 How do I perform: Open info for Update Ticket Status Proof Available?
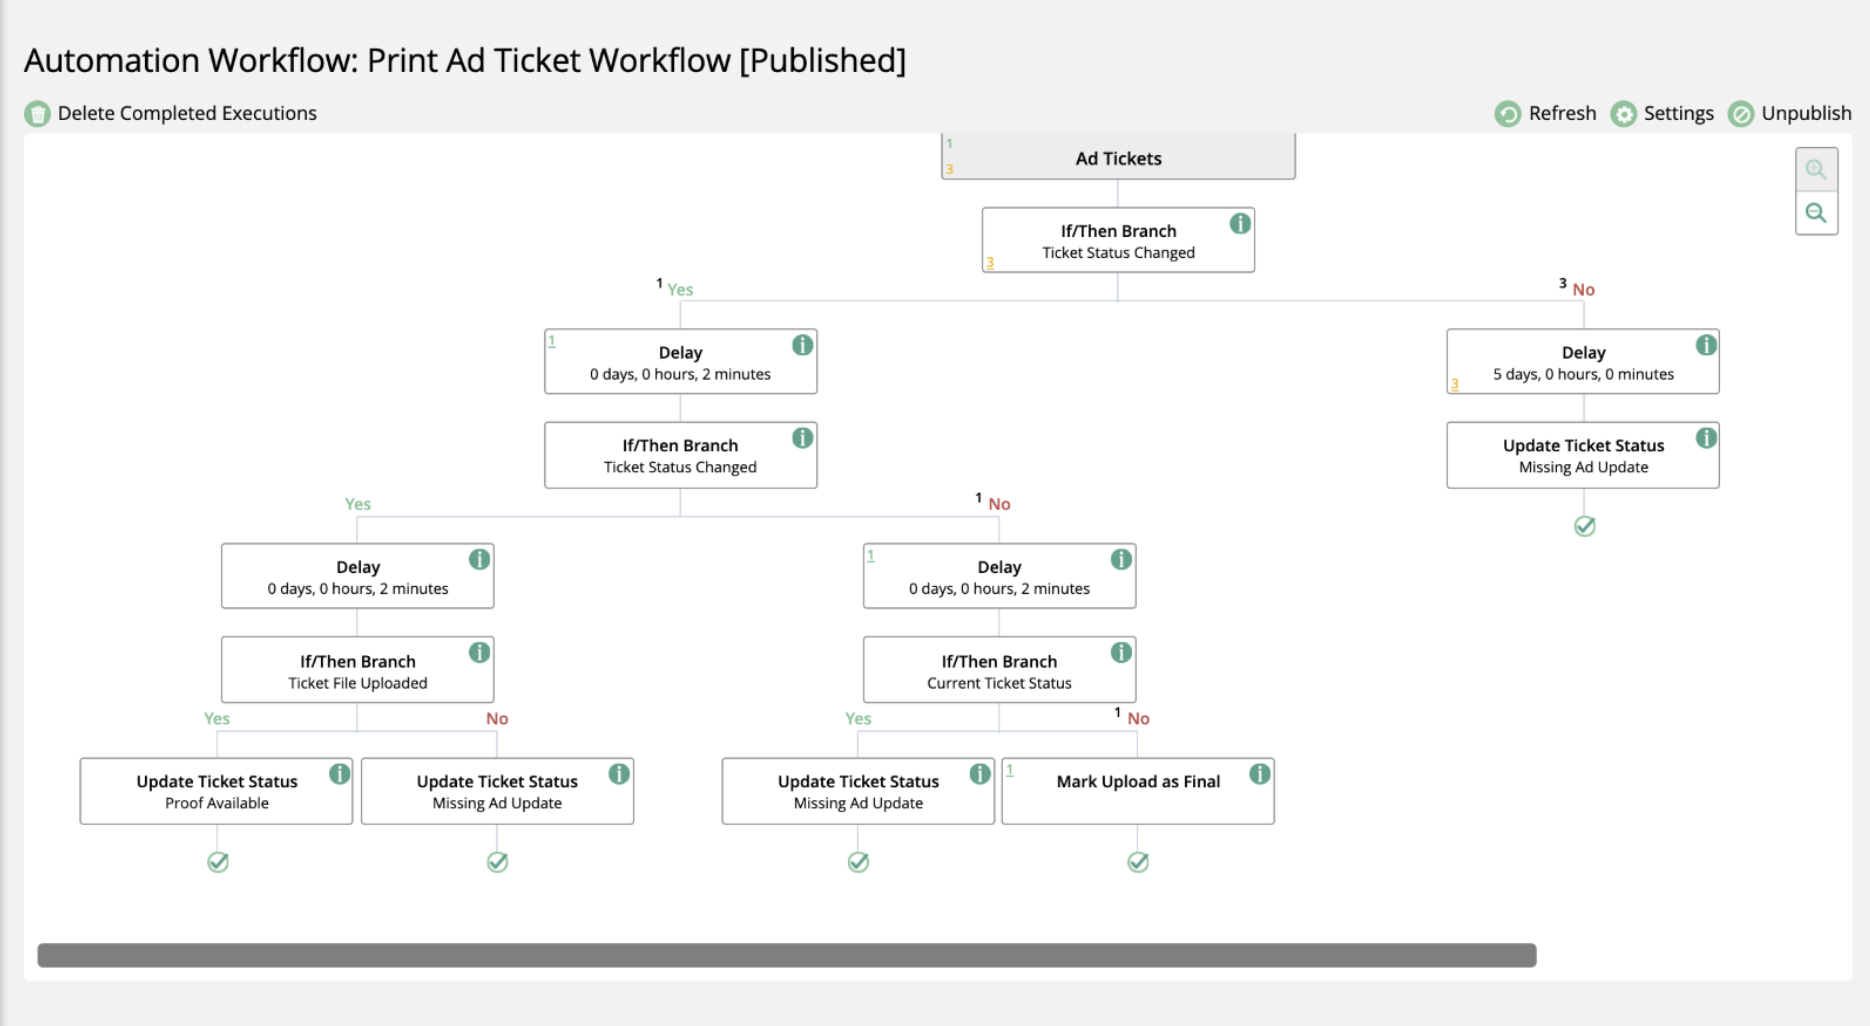point(338,772)
